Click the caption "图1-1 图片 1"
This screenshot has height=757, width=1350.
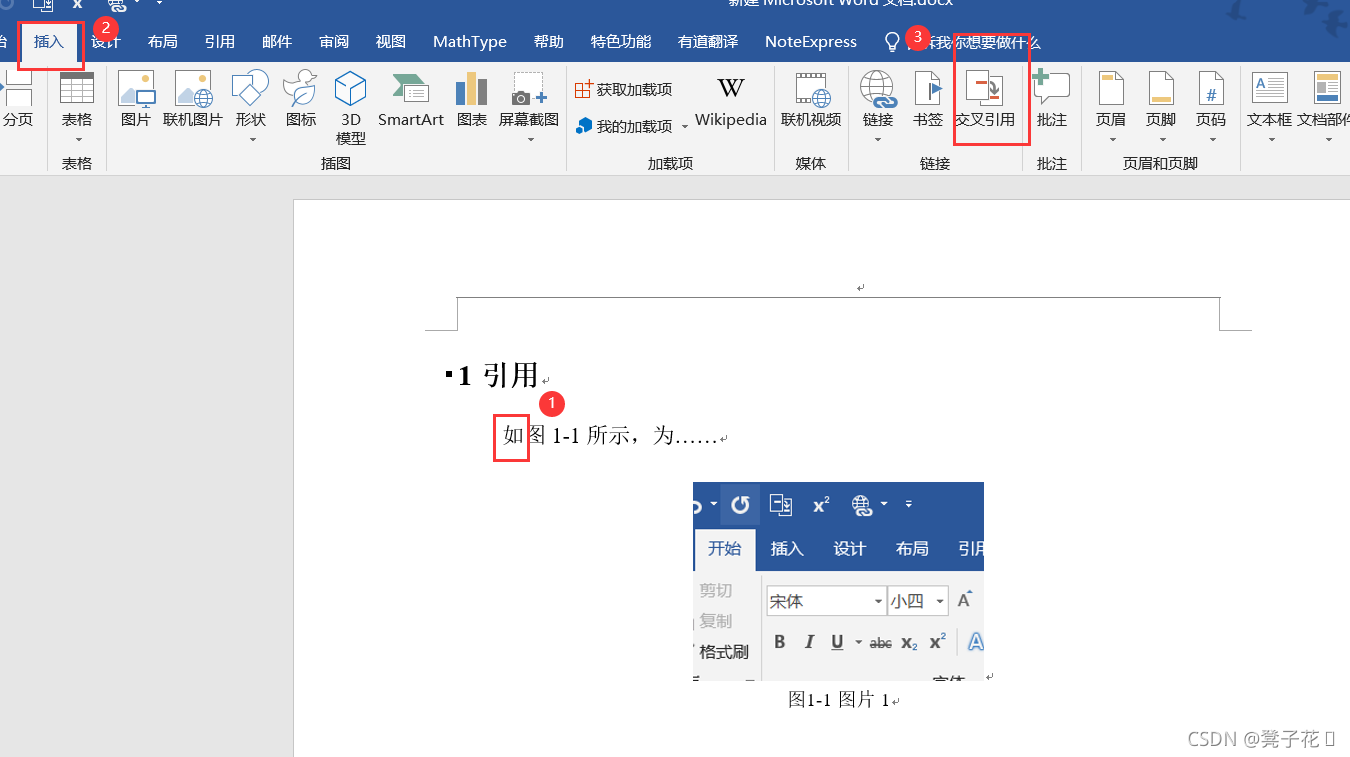point(839,700)
